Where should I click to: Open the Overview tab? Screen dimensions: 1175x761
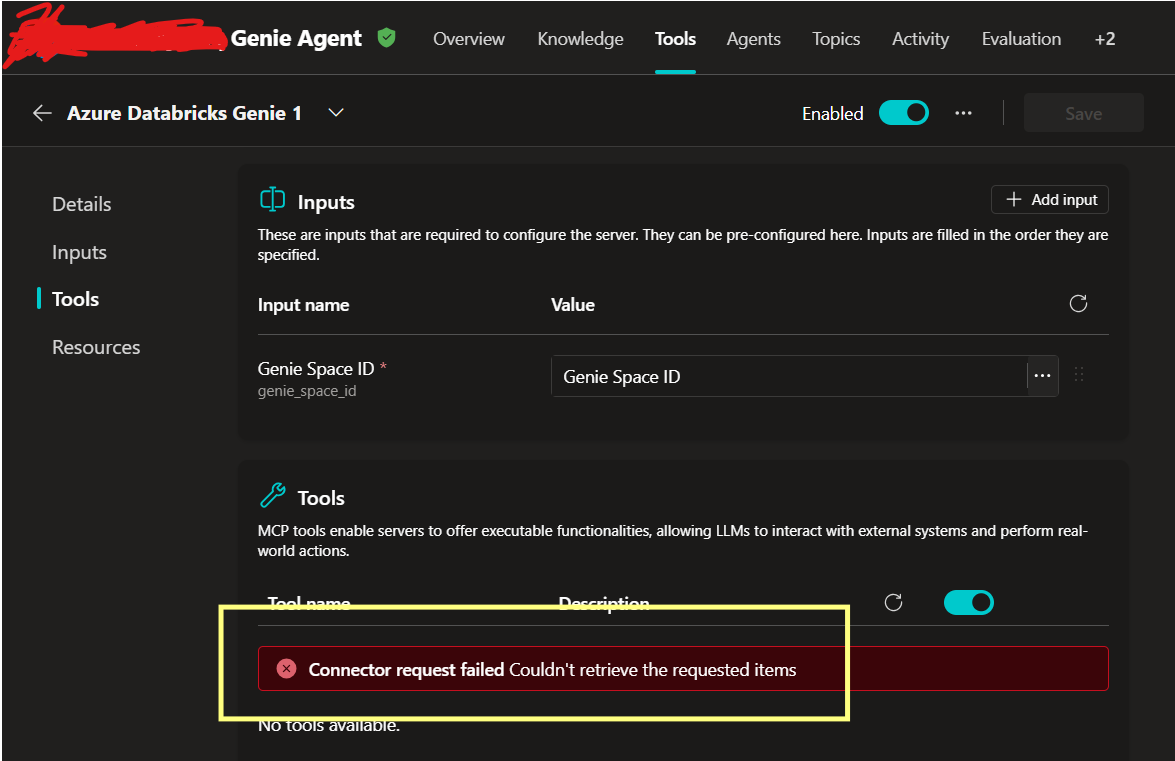coord(468,39)
